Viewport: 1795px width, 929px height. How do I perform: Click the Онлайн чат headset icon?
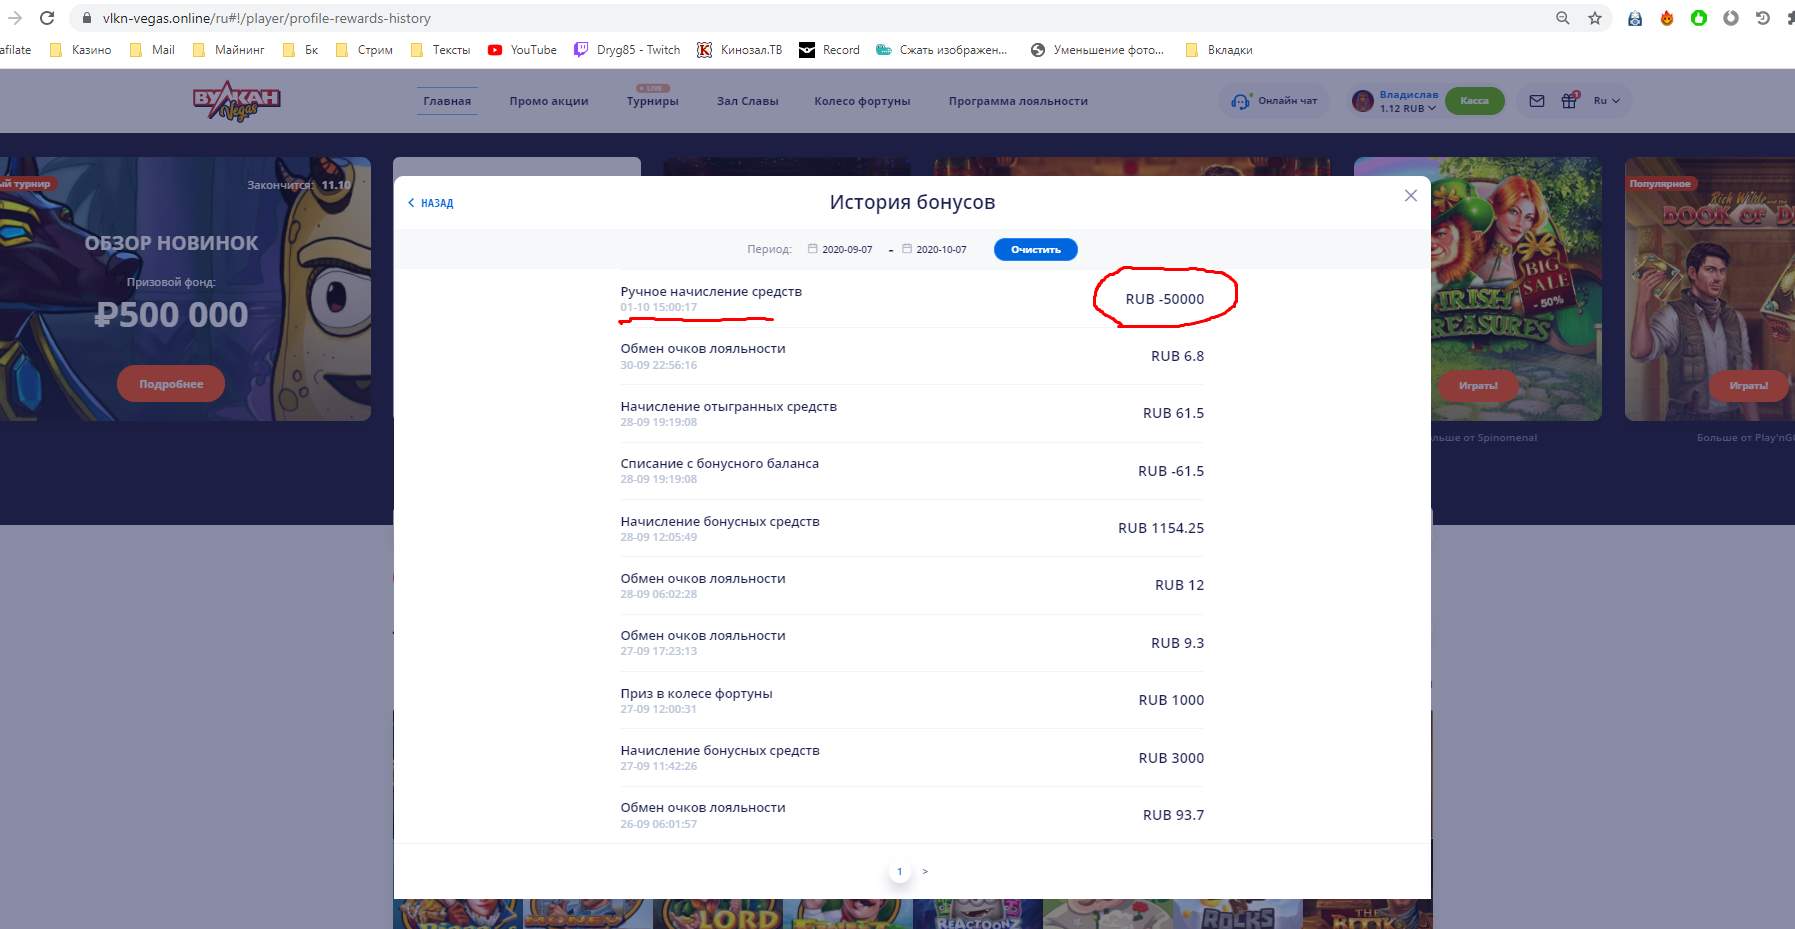tap(1241, 101)
